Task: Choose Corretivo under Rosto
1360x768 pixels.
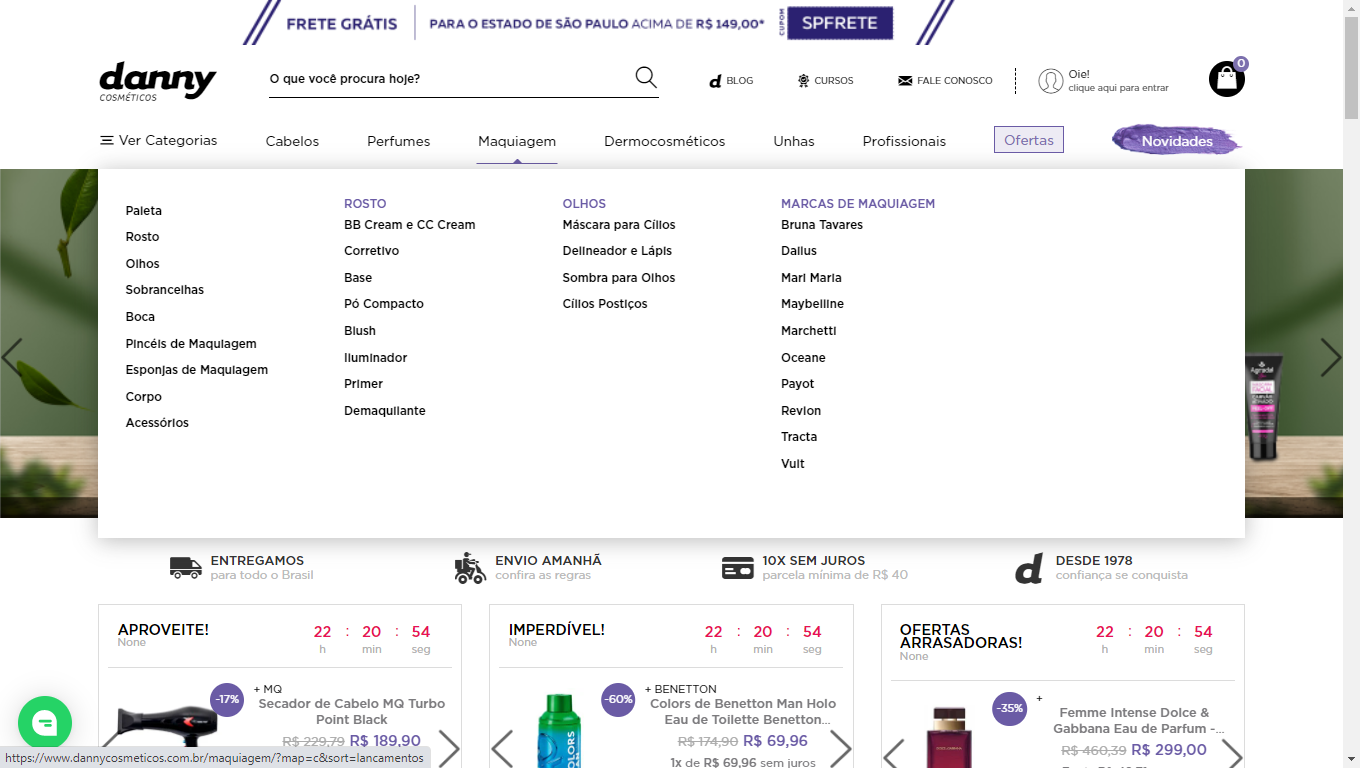Action: [372, 251]
